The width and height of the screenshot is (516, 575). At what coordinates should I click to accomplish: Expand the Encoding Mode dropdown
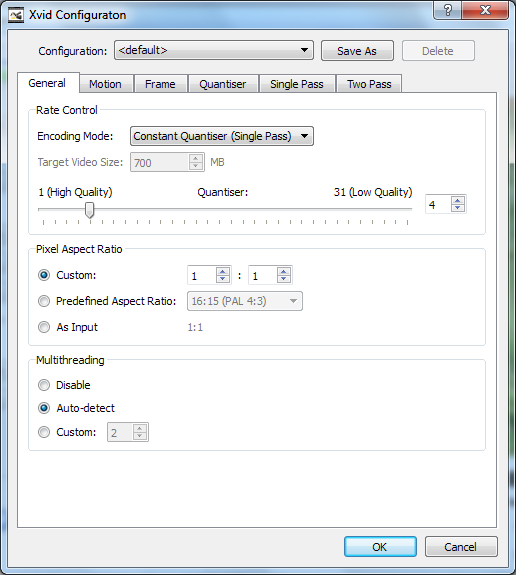[222, 136]
